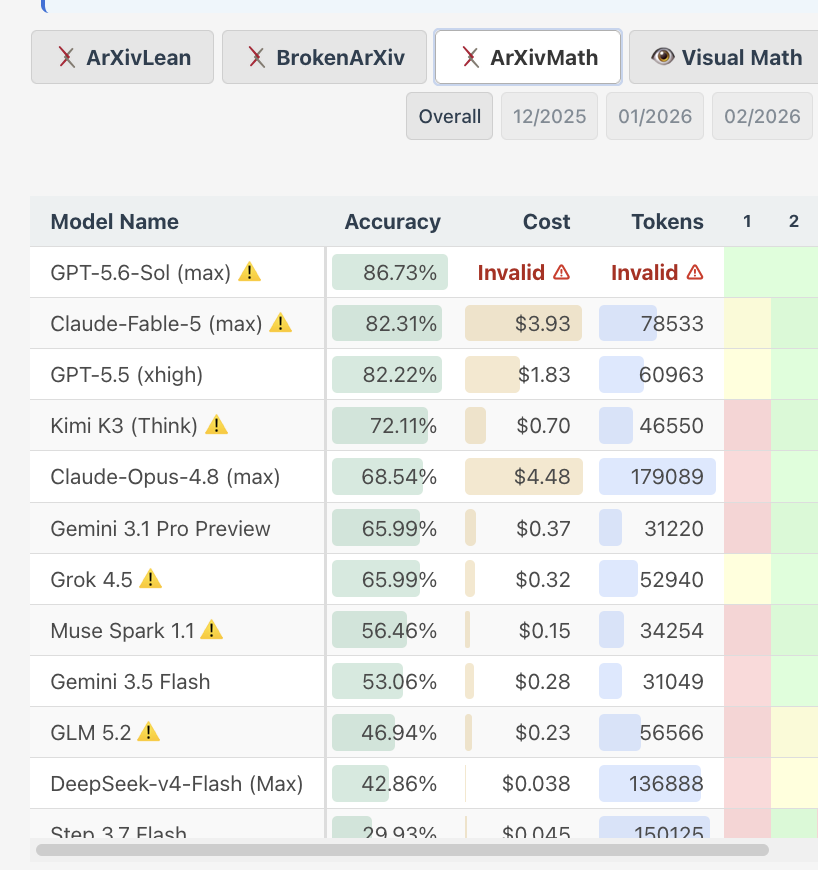Click the 136888 tokens cell

[657, 784]
